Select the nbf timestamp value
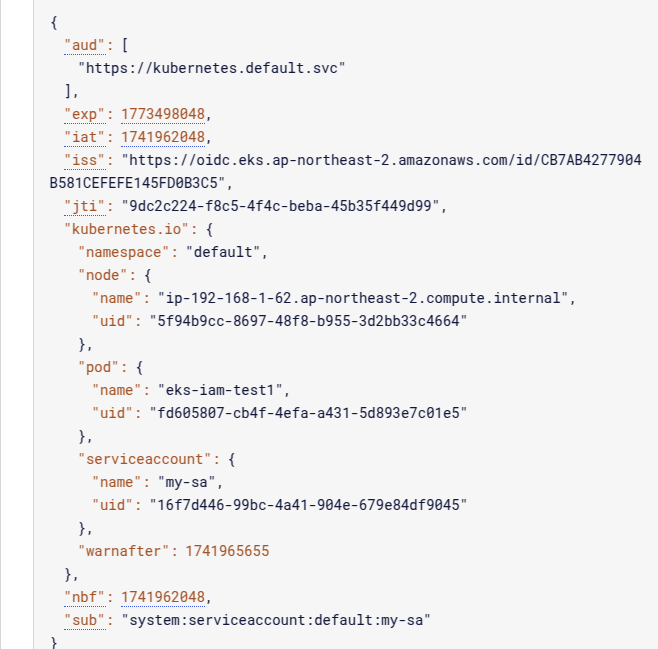The height and width of the screenshot is (649, 658). point(163,597)
